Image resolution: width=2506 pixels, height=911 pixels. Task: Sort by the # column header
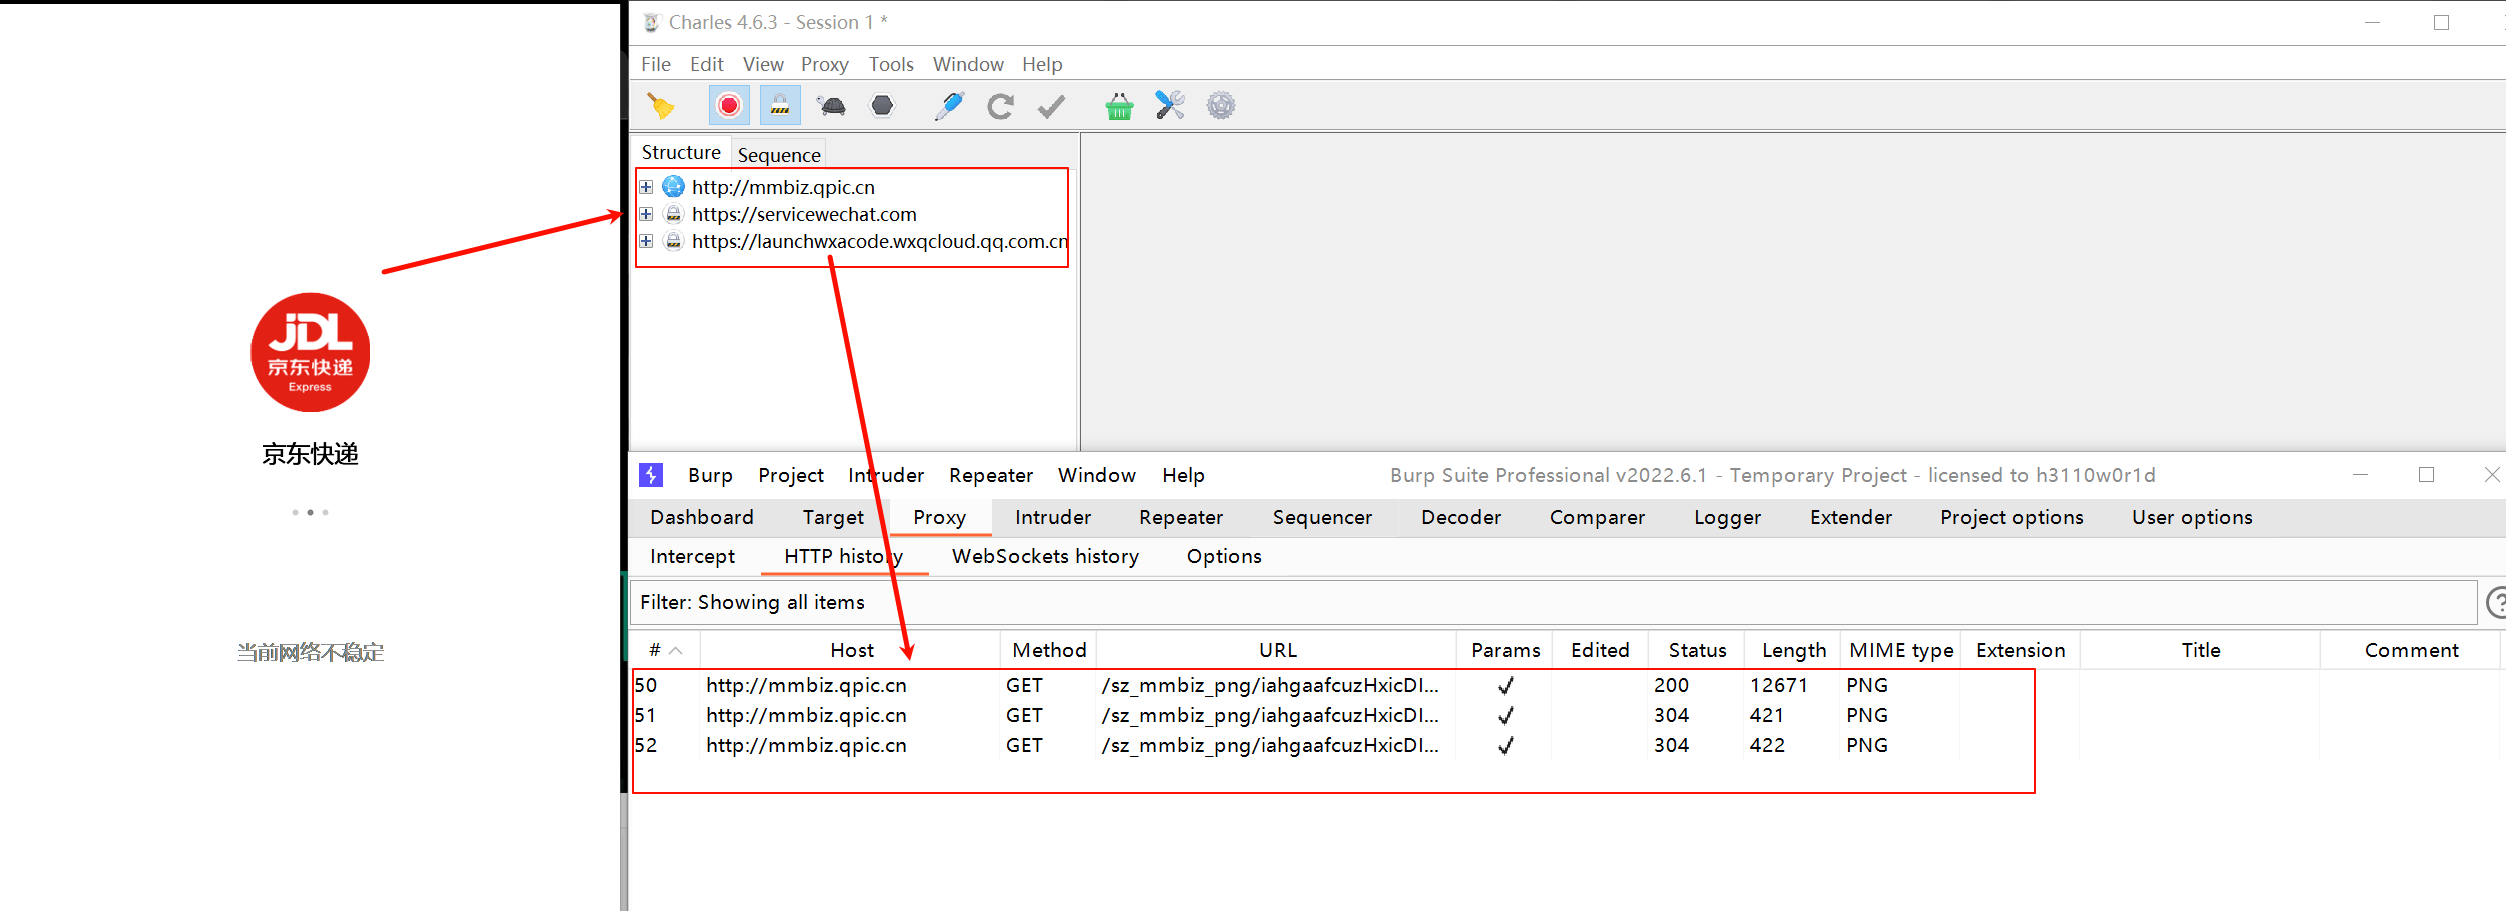click(665, 650)
